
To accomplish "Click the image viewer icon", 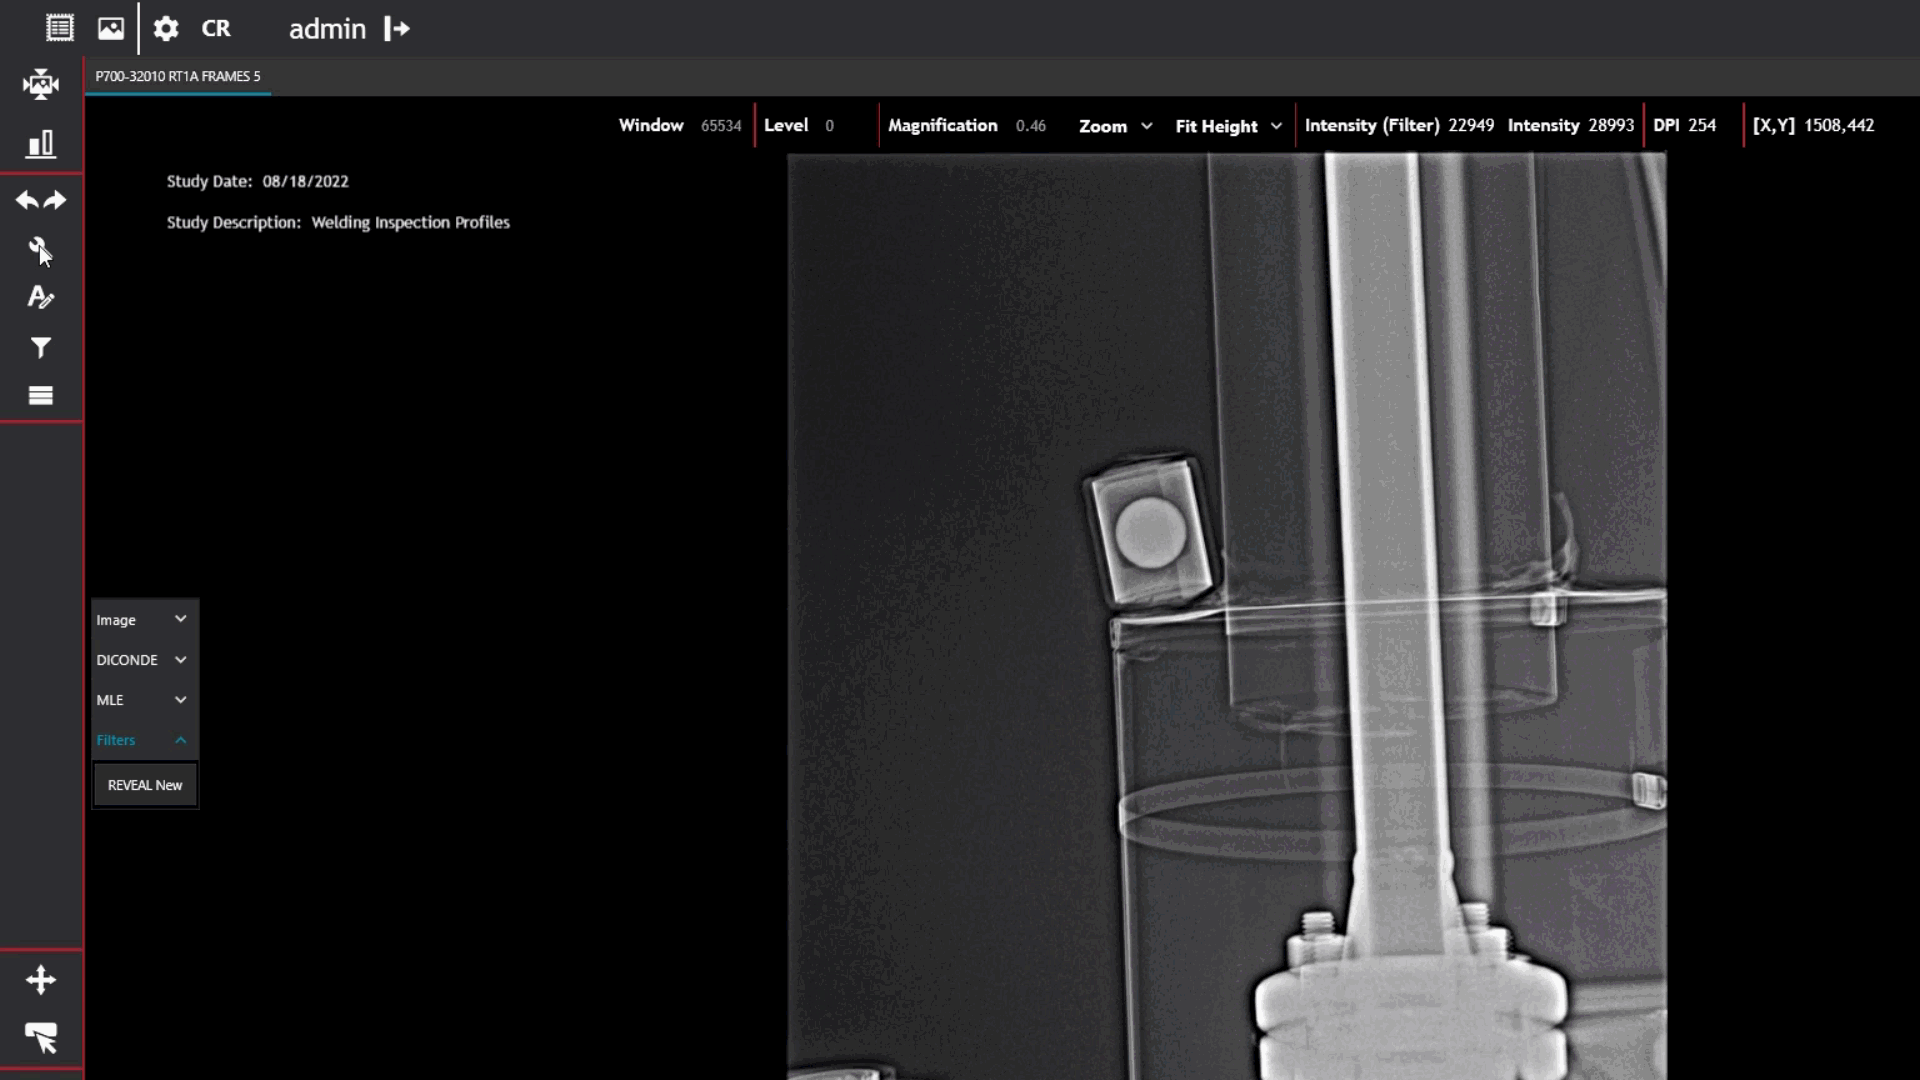I will (x=111, y=28).
